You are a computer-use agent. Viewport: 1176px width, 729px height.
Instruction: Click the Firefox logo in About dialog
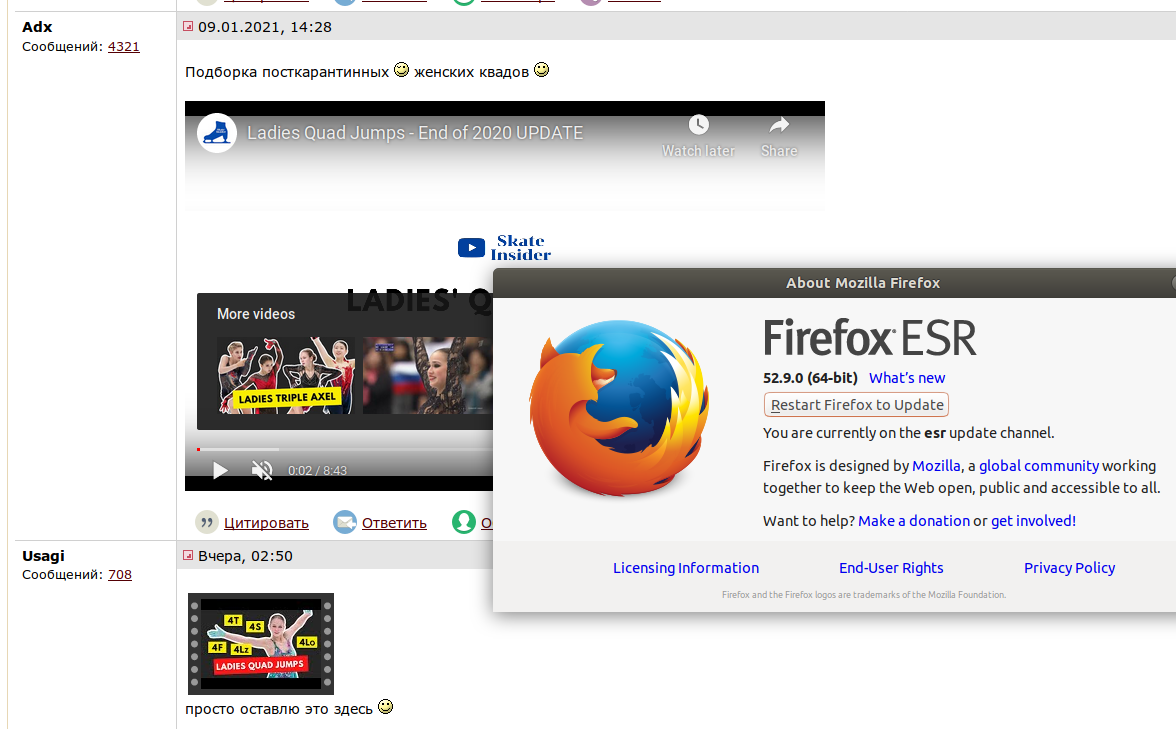point(620,408)
